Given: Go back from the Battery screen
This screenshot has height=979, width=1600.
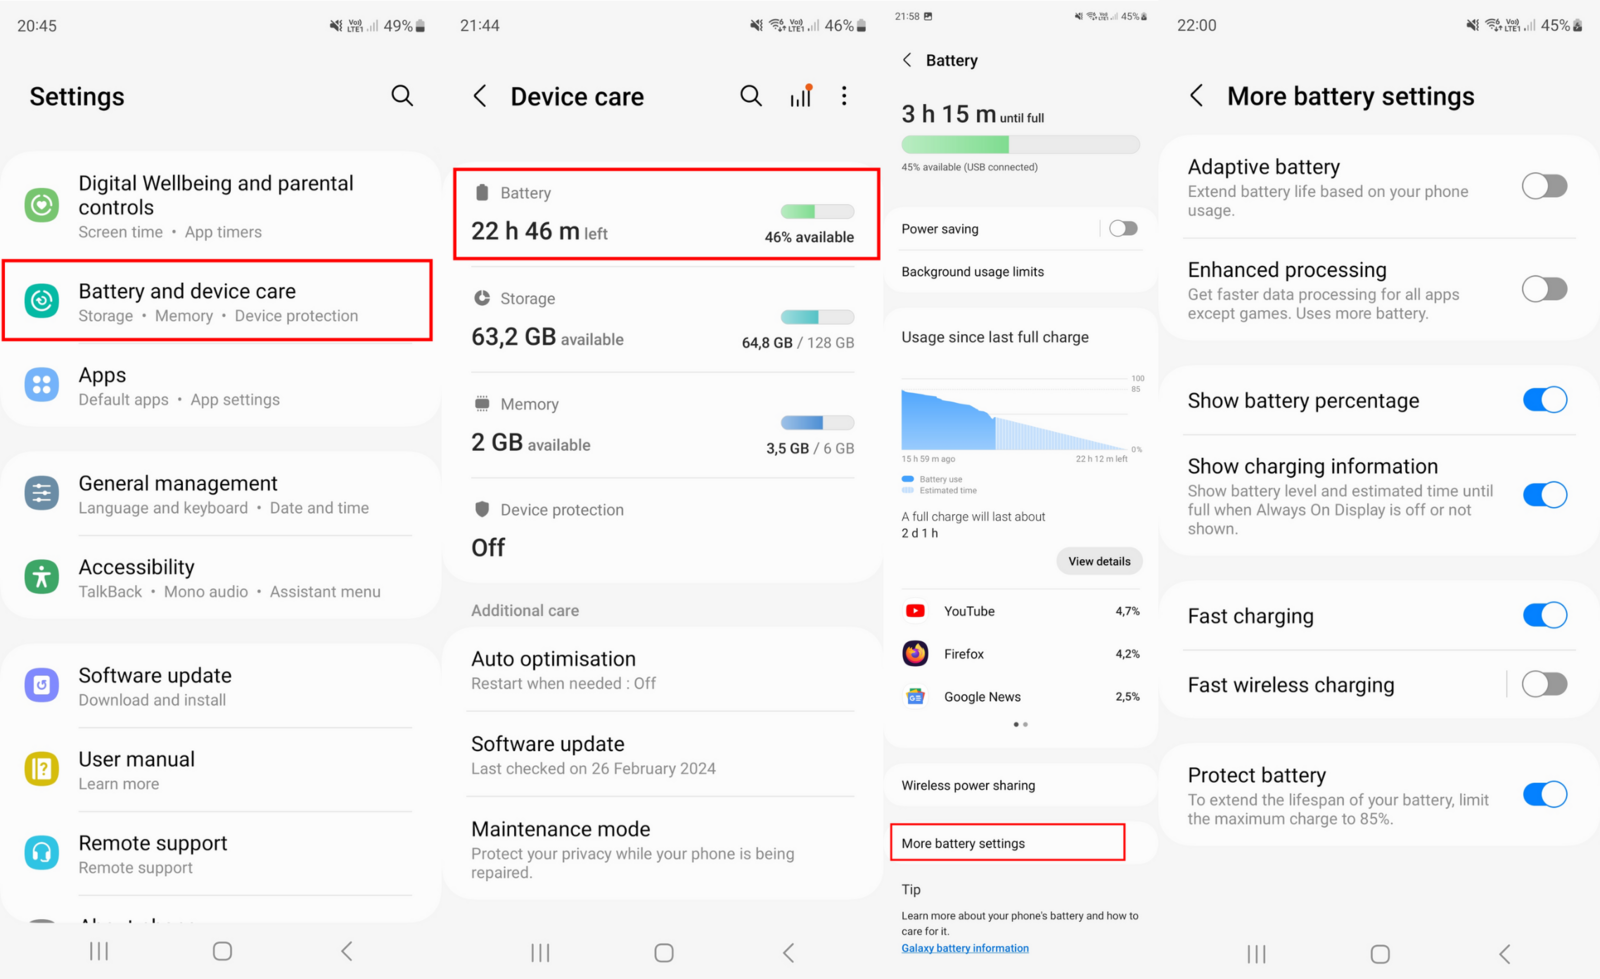Looking at the screenshot, I should (907, 60).
